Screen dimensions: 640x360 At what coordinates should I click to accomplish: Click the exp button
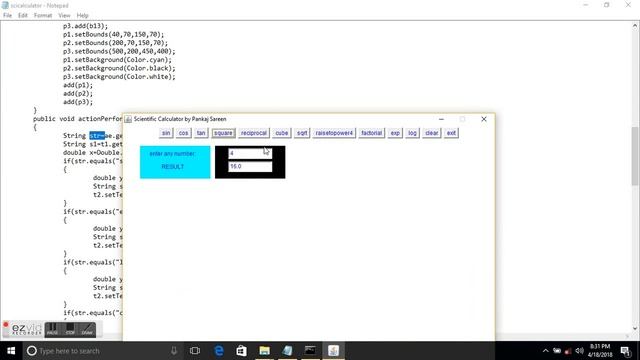tap(395, 133)
